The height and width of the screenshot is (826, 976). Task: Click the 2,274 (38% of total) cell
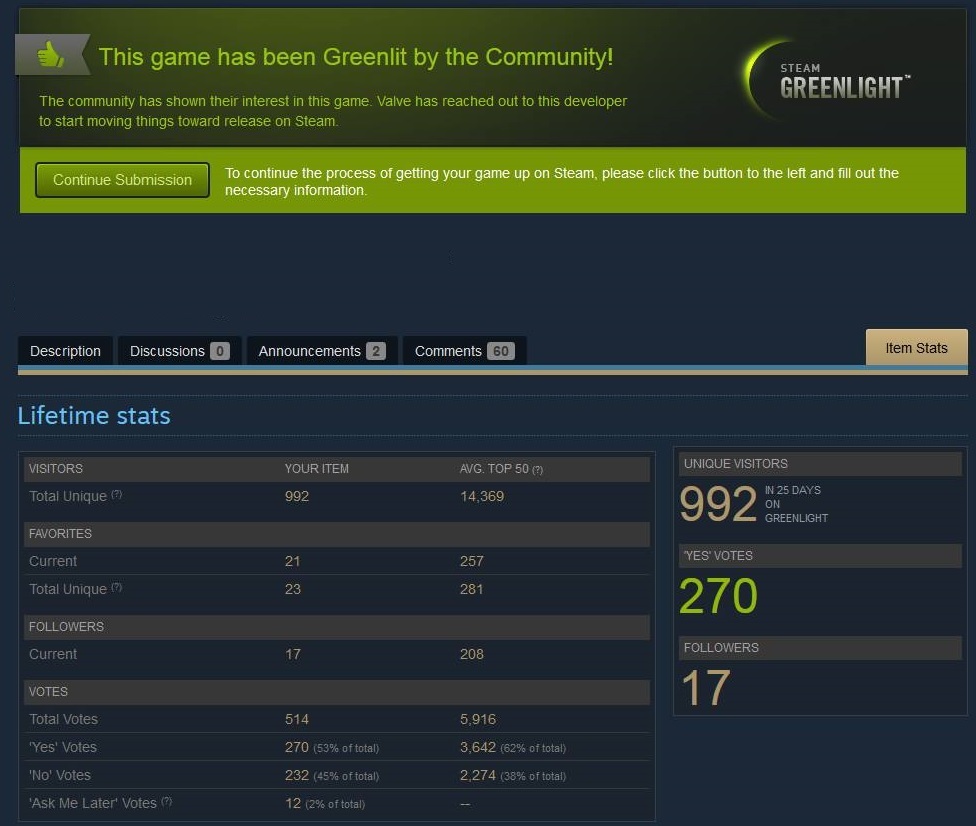pyautogui.click(x=513, y=775)
